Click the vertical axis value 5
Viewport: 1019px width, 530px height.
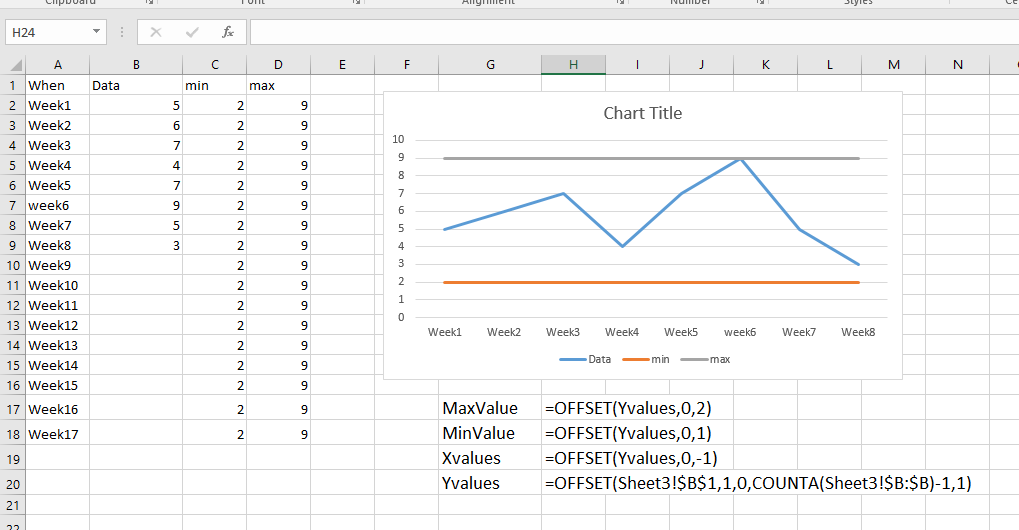click(x=401, y=229)
